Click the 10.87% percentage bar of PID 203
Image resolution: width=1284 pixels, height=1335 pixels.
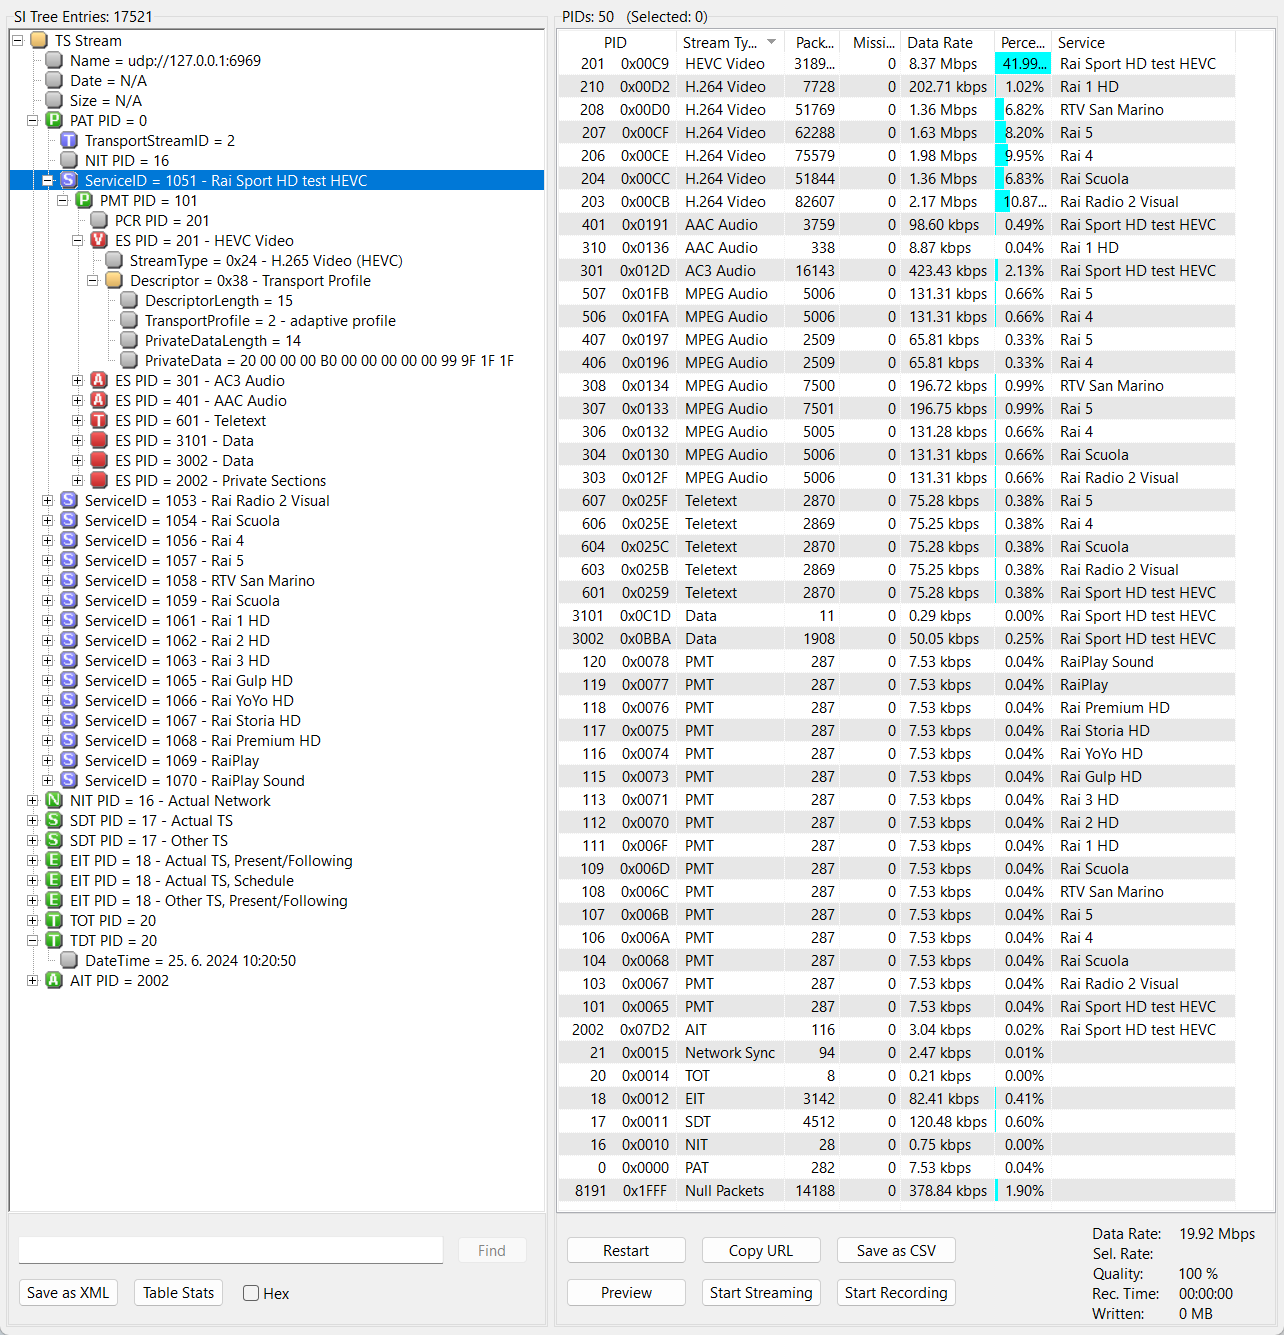pyautogui.click(x=1023, y=202)
